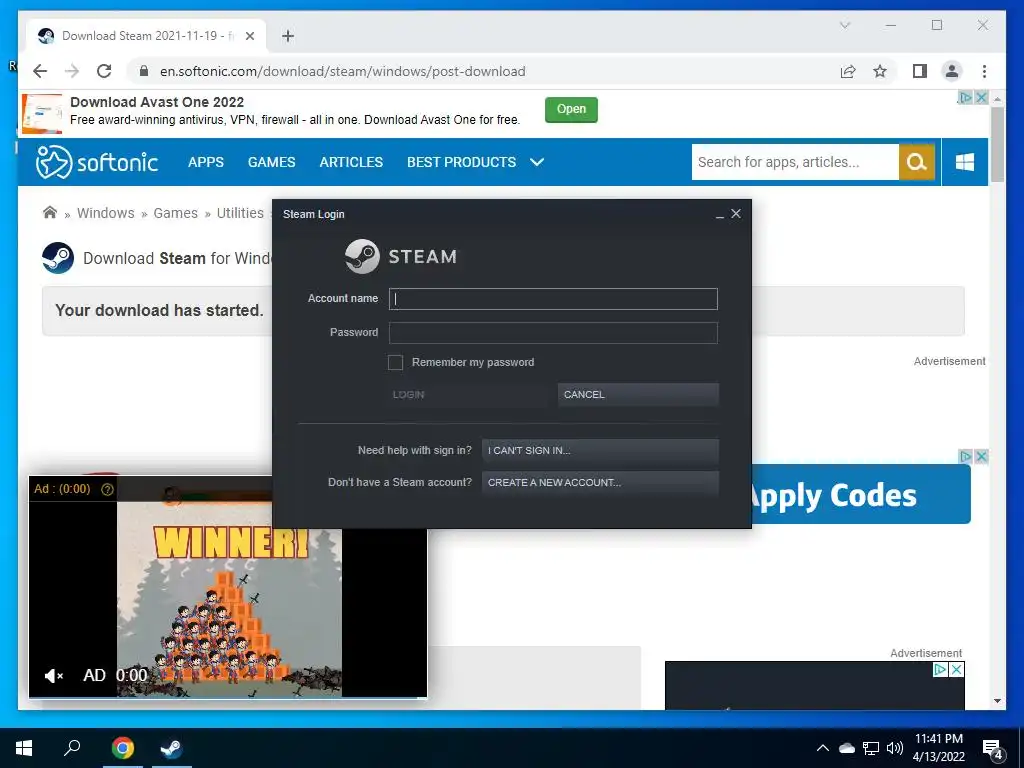
Task: Open a new Chrome tab
Action: (x=288, y=36)
